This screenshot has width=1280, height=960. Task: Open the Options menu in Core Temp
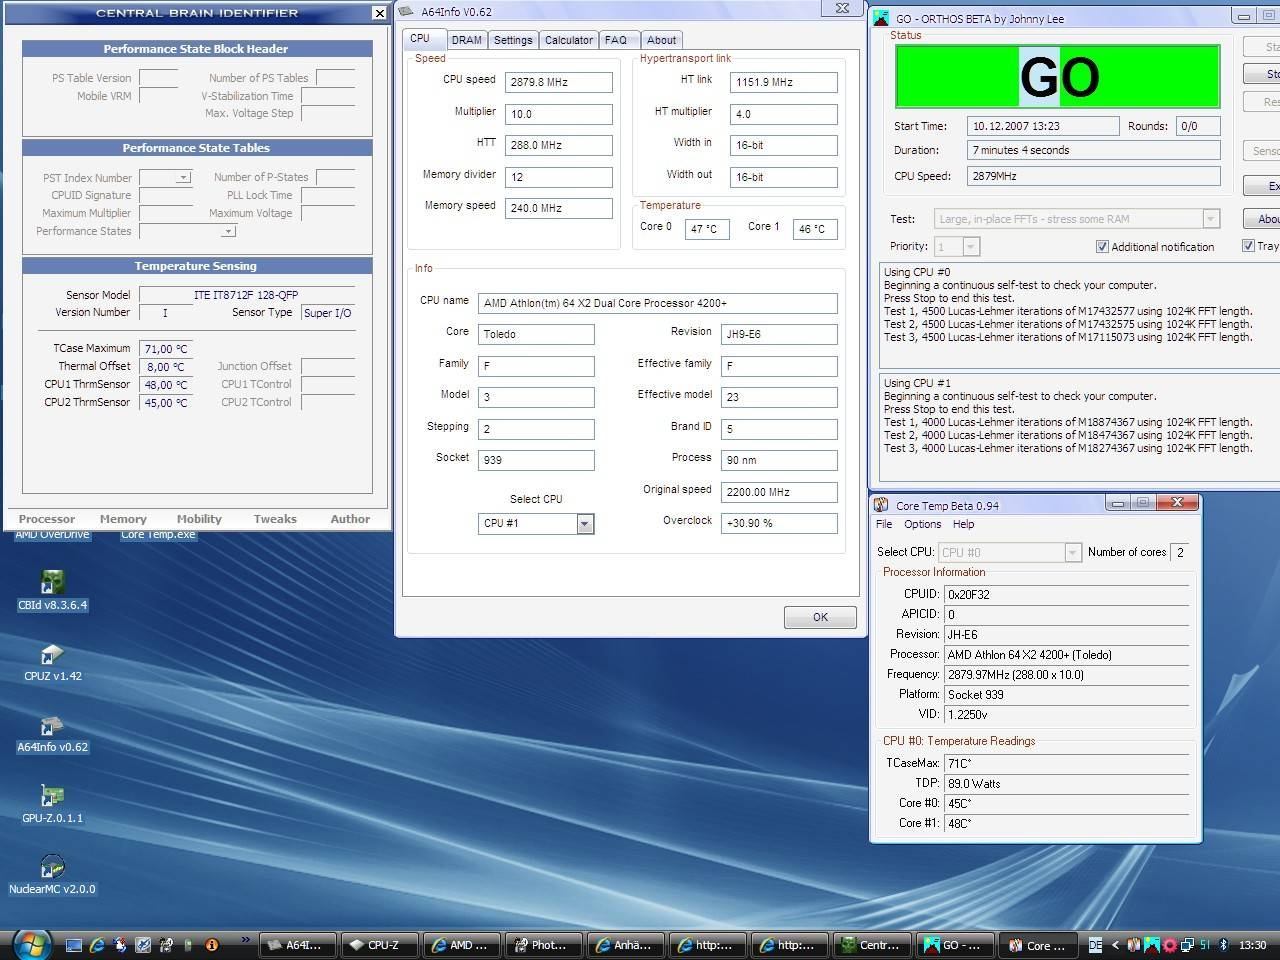click(922, 524)
